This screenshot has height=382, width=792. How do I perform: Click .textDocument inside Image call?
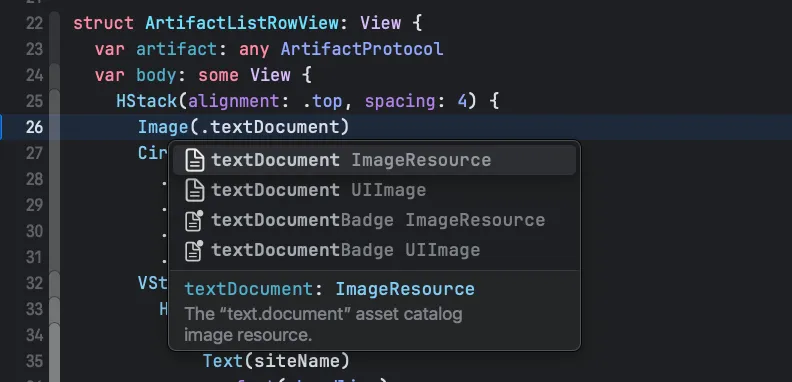tap(271, 127)
